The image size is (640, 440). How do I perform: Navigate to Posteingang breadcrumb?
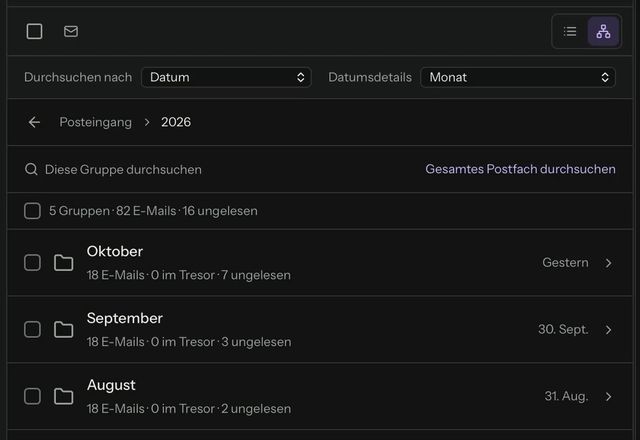pos(96,122)
